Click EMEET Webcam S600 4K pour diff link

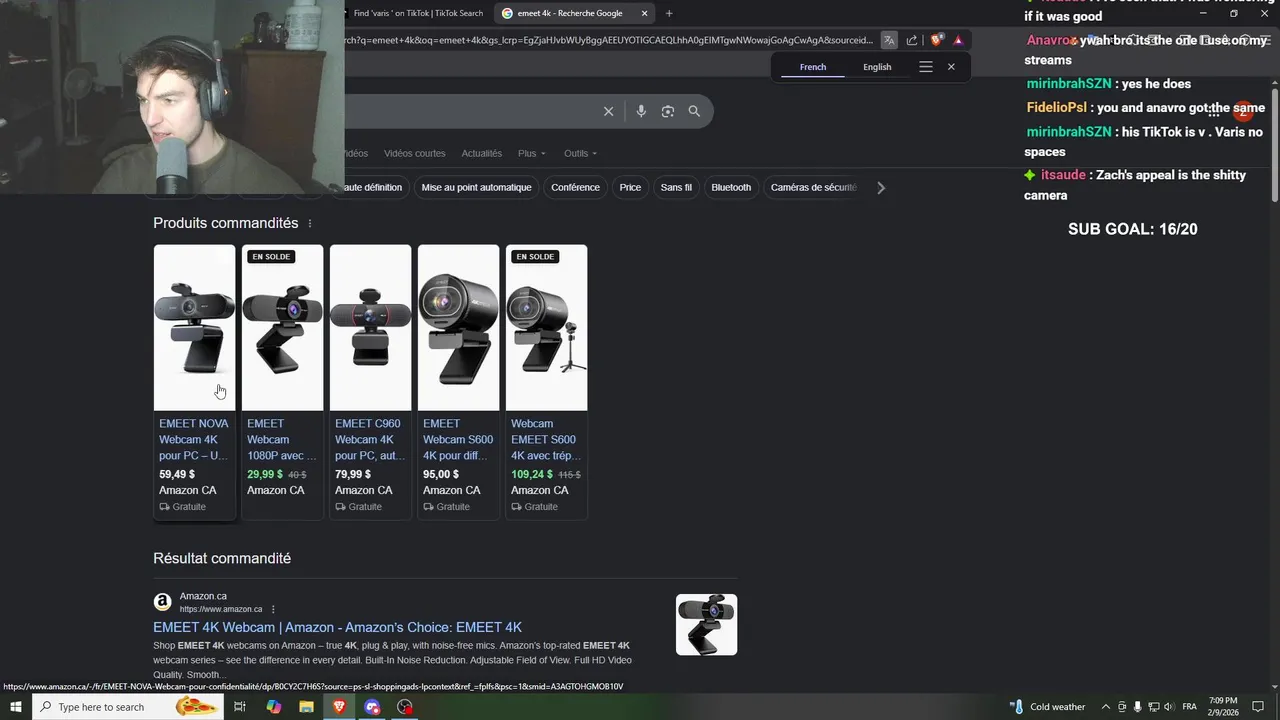[458, 439]
